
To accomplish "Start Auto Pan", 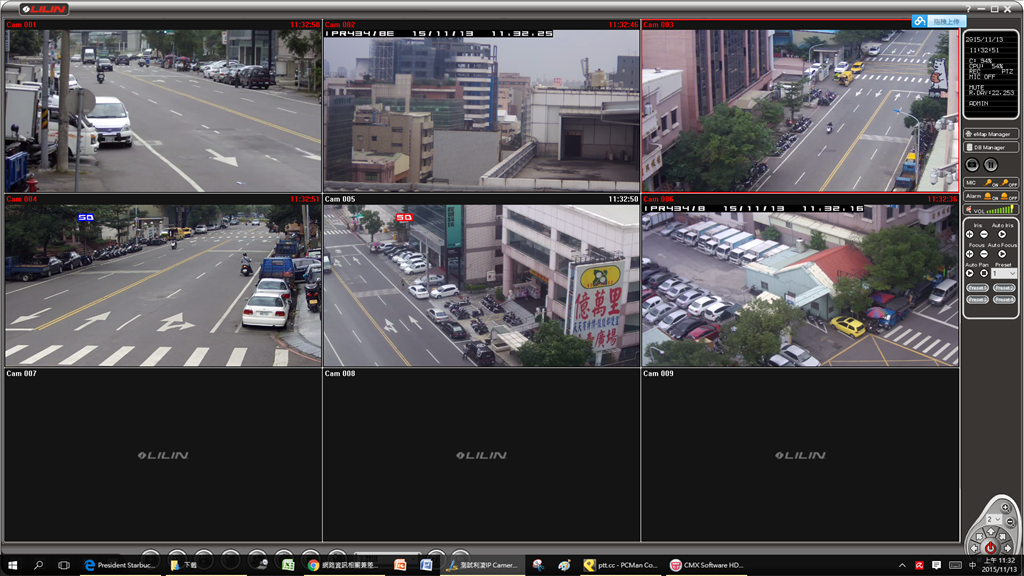I will click(970, 273).
